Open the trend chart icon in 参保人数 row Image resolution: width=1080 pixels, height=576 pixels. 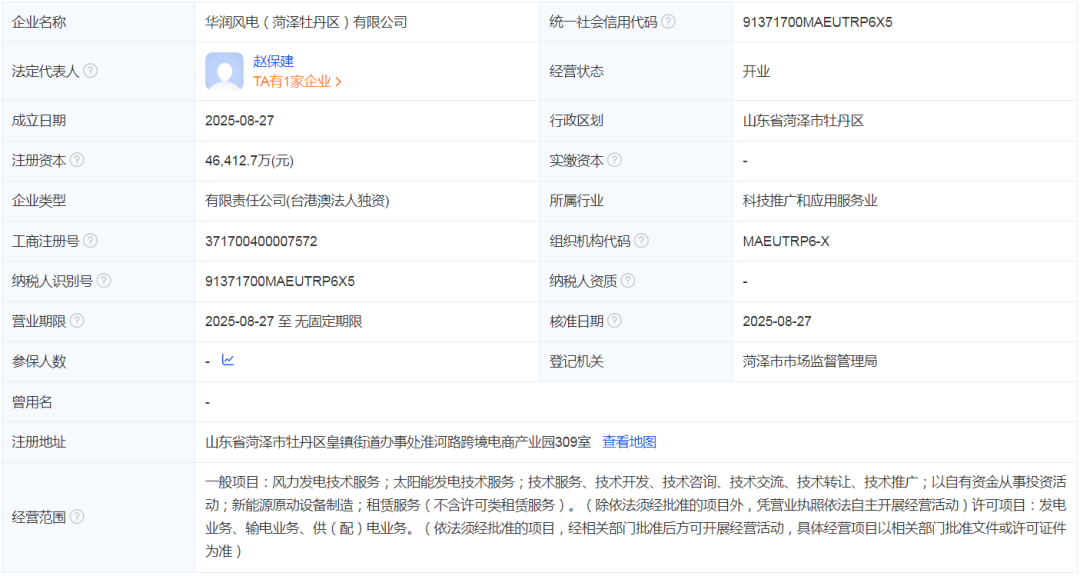[x=228, y=360]
